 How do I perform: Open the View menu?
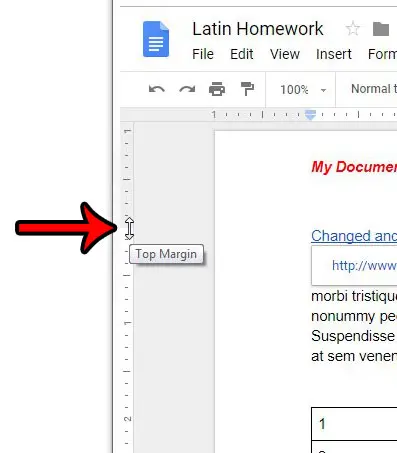285,54
